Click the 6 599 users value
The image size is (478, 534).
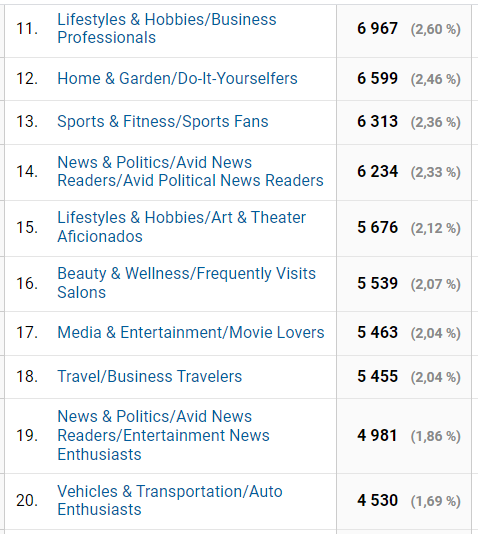[x=377, y=79]
